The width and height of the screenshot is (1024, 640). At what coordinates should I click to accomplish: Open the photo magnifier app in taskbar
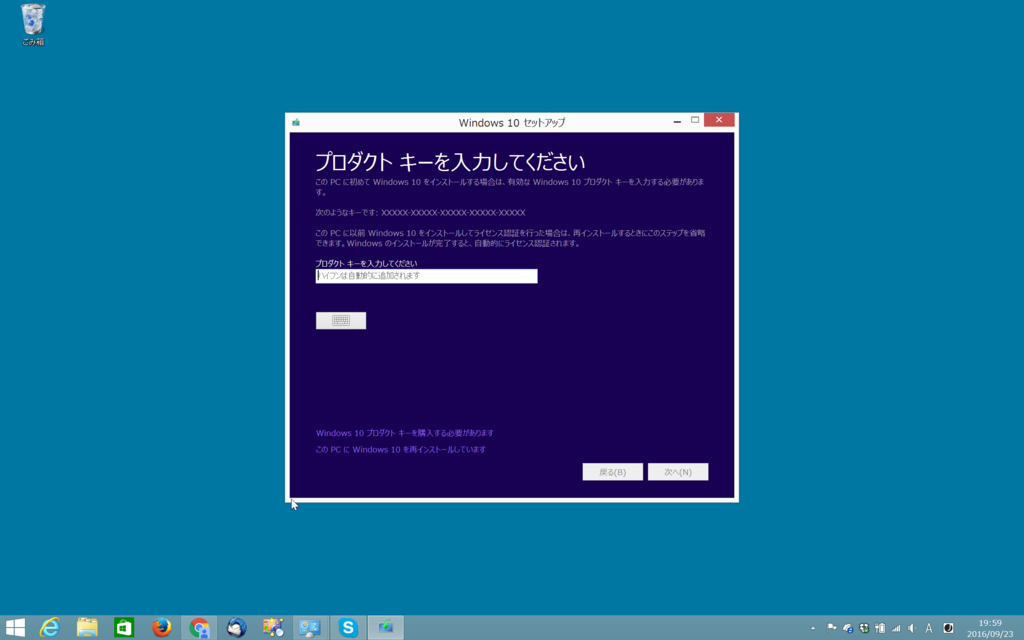tap(273, 628)
